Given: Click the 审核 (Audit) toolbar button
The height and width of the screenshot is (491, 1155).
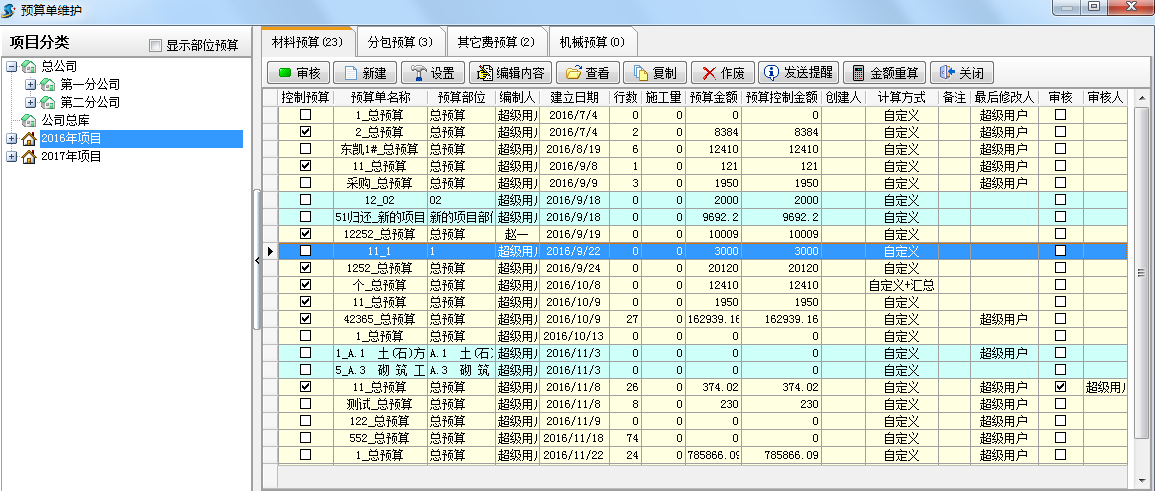Looking at the screenshot, I should 298,73.
